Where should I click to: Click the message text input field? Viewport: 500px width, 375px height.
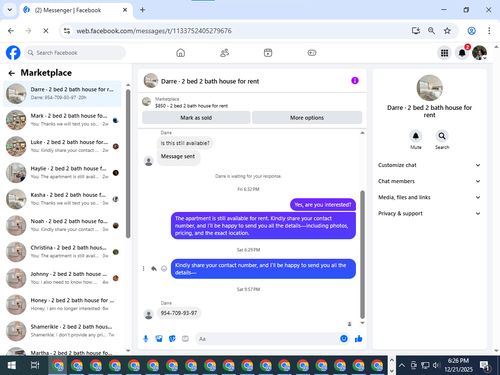tap(267, 339)
